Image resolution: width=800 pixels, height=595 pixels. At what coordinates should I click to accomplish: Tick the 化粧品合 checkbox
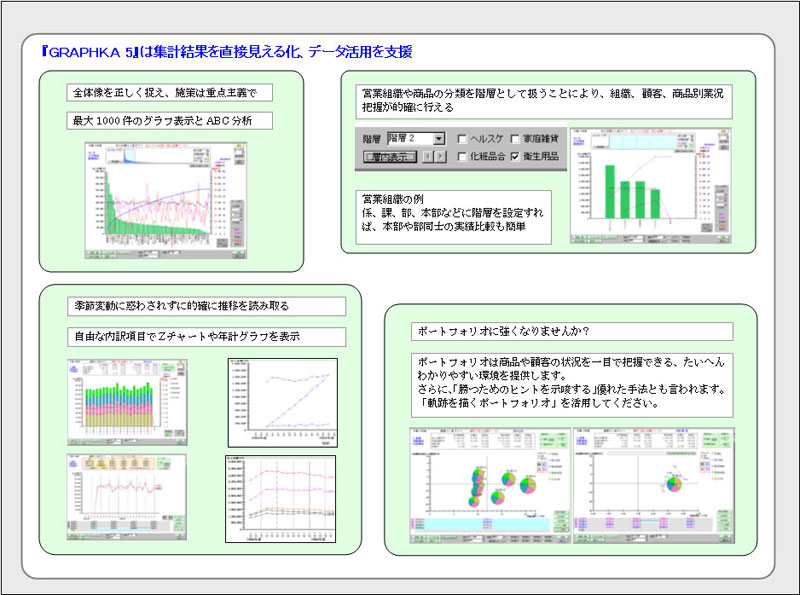point(462,157)
